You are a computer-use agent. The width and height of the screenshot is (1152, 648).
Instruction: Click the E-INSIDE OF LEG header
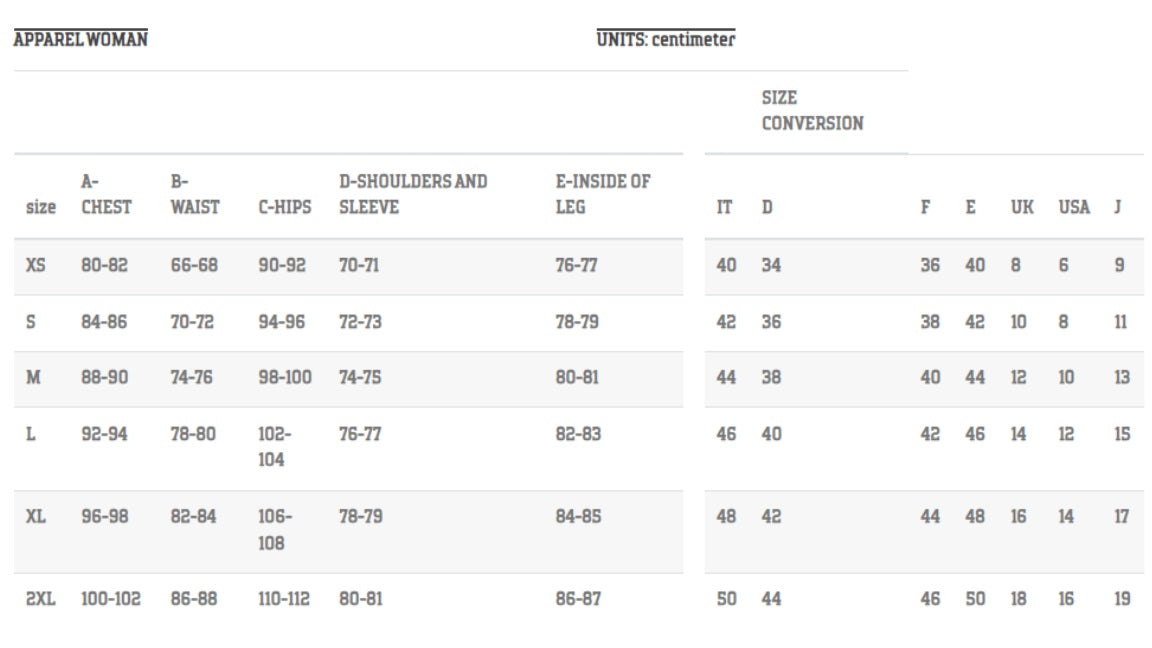(x=602, y=195)
